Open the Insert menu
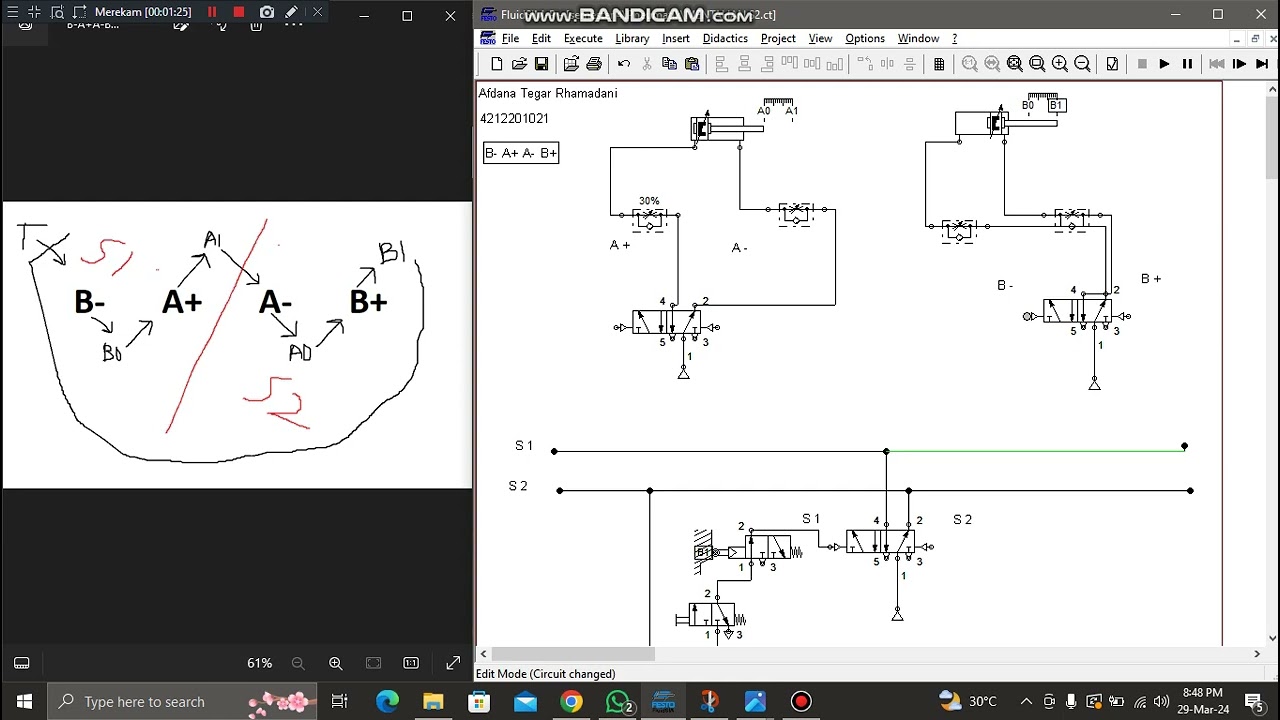 [x=676, y=38]
